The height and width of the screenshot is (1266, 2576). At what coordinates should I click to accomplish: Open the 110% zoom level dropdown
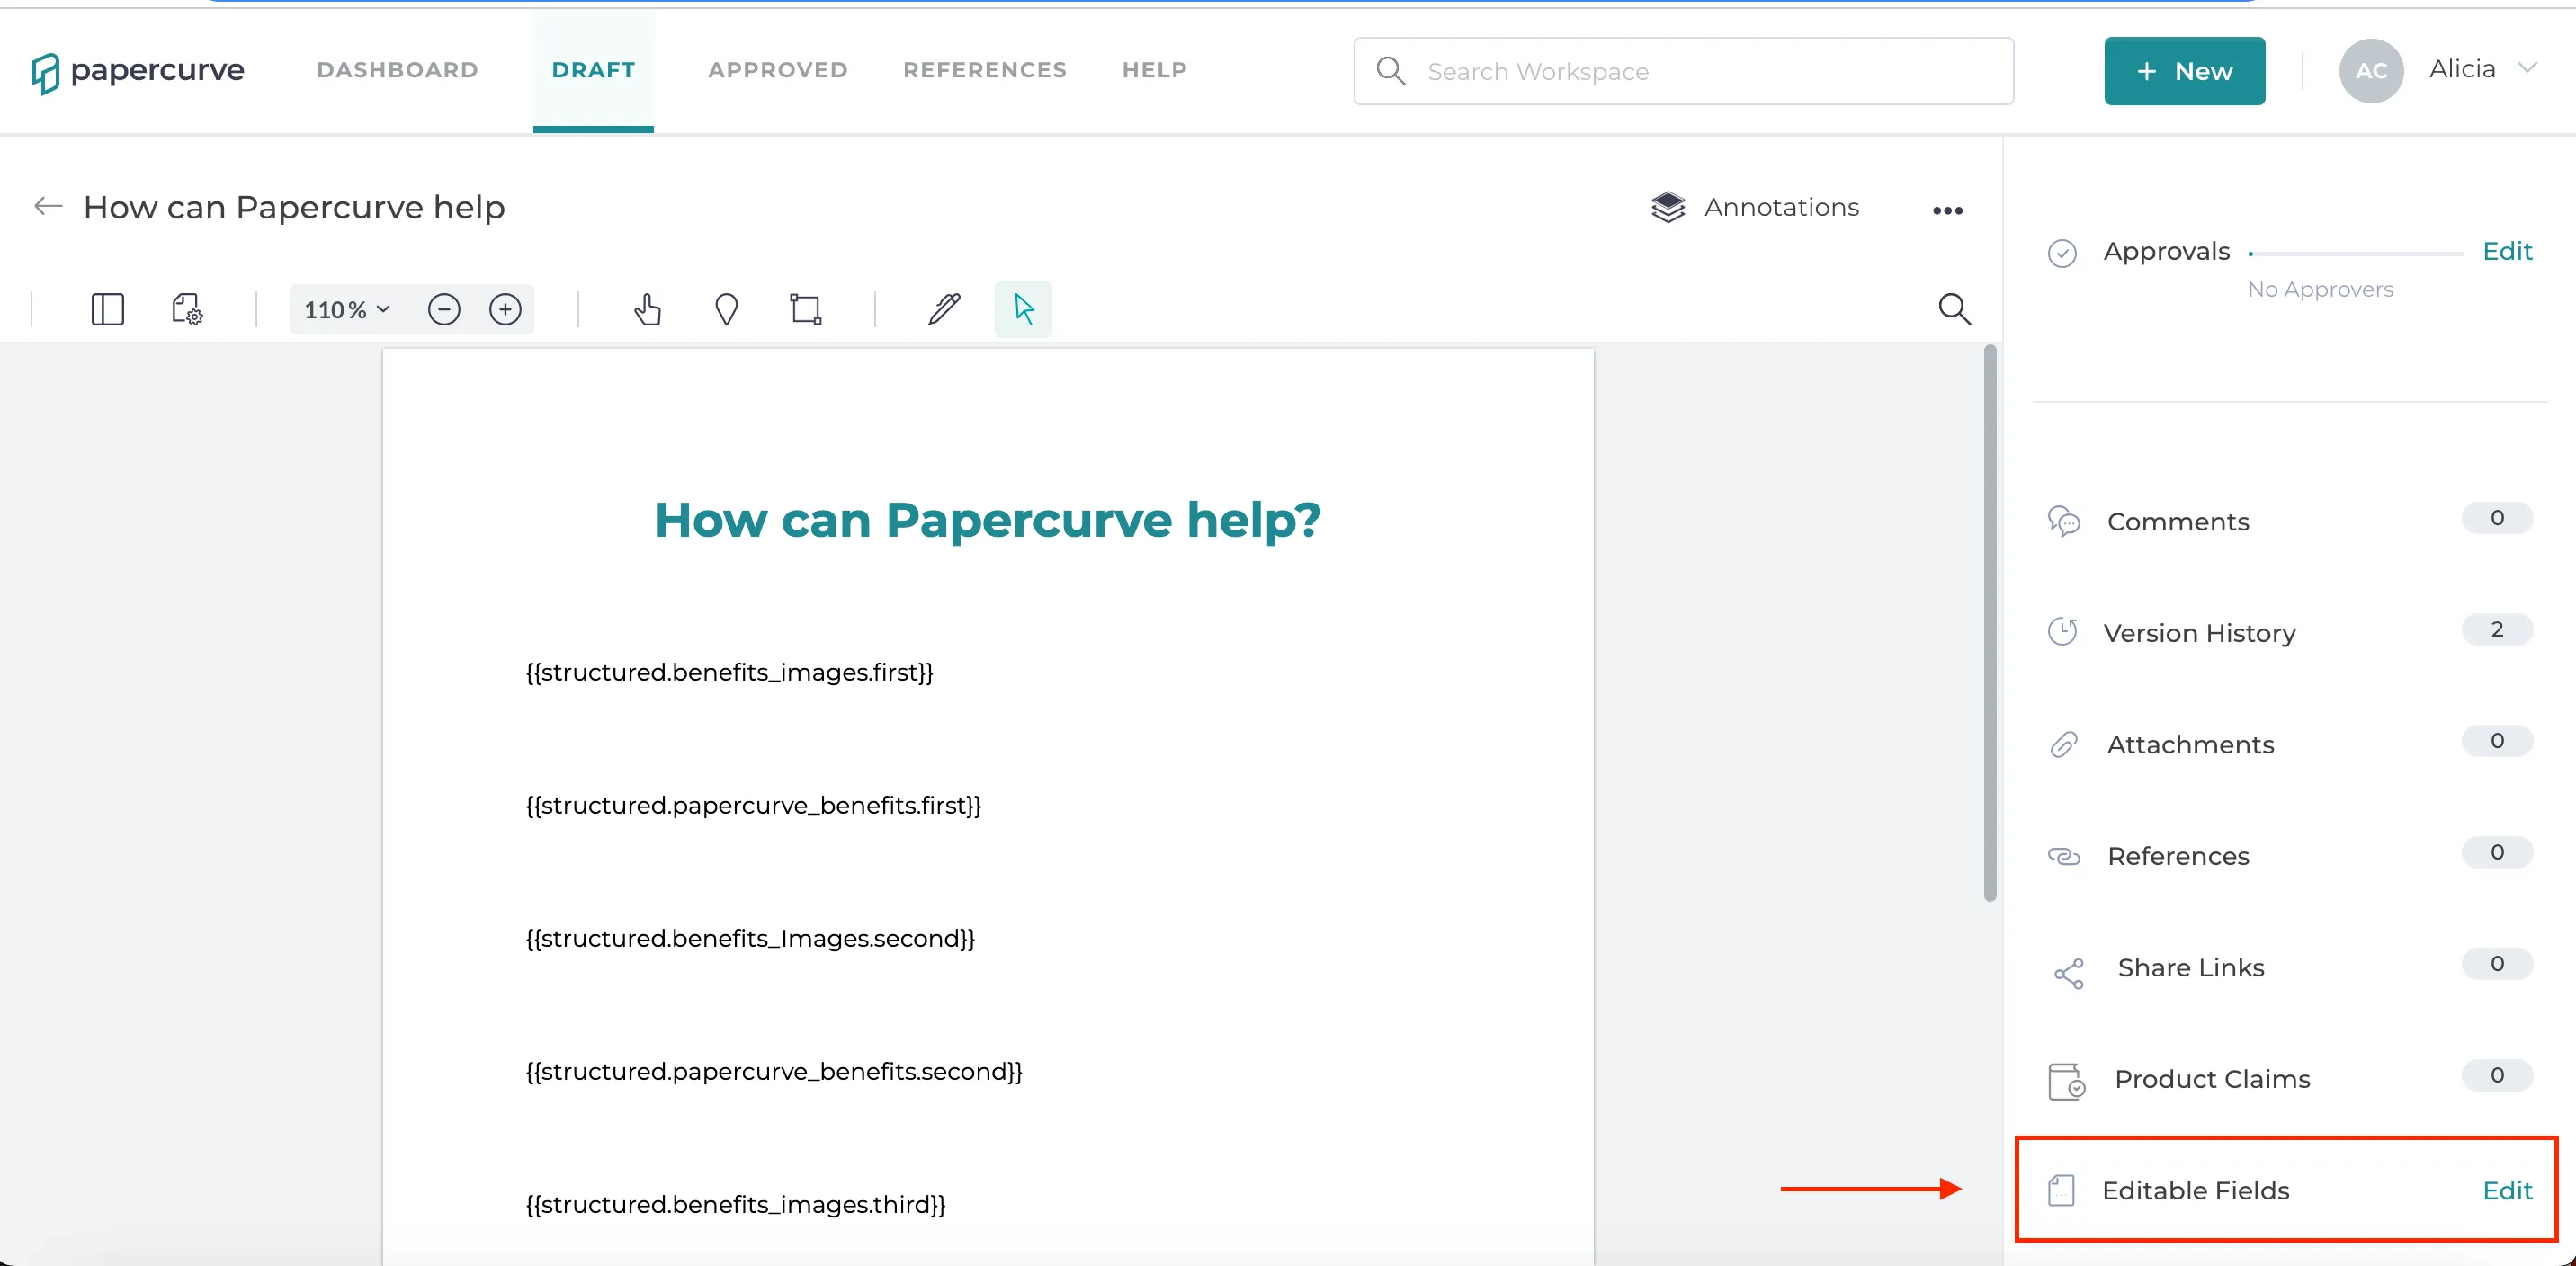346,310
